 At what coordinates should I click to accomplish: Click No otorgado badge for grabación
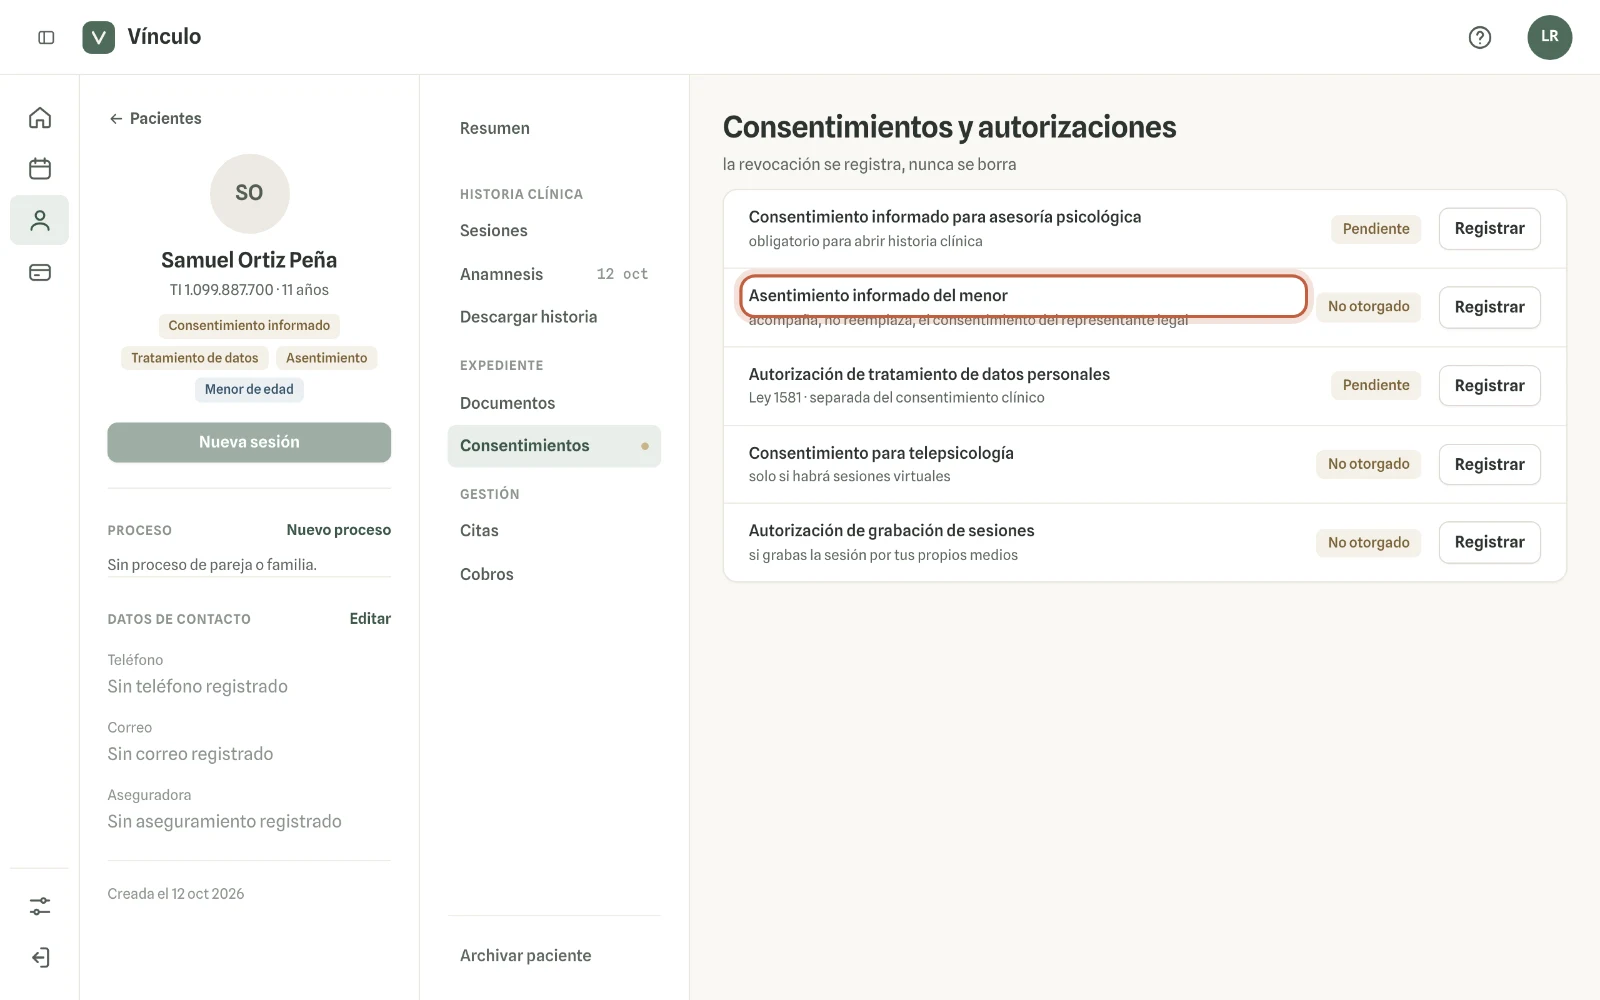1368,543
